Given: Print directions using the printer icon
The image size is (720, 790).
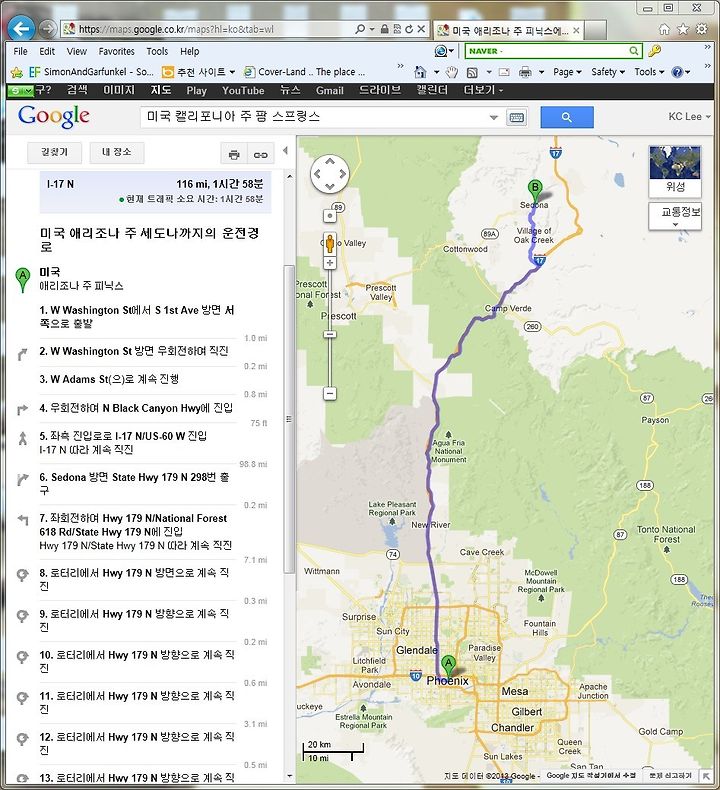Looking at the screenshot, I should pyautogui.click(x=234, y=154).
